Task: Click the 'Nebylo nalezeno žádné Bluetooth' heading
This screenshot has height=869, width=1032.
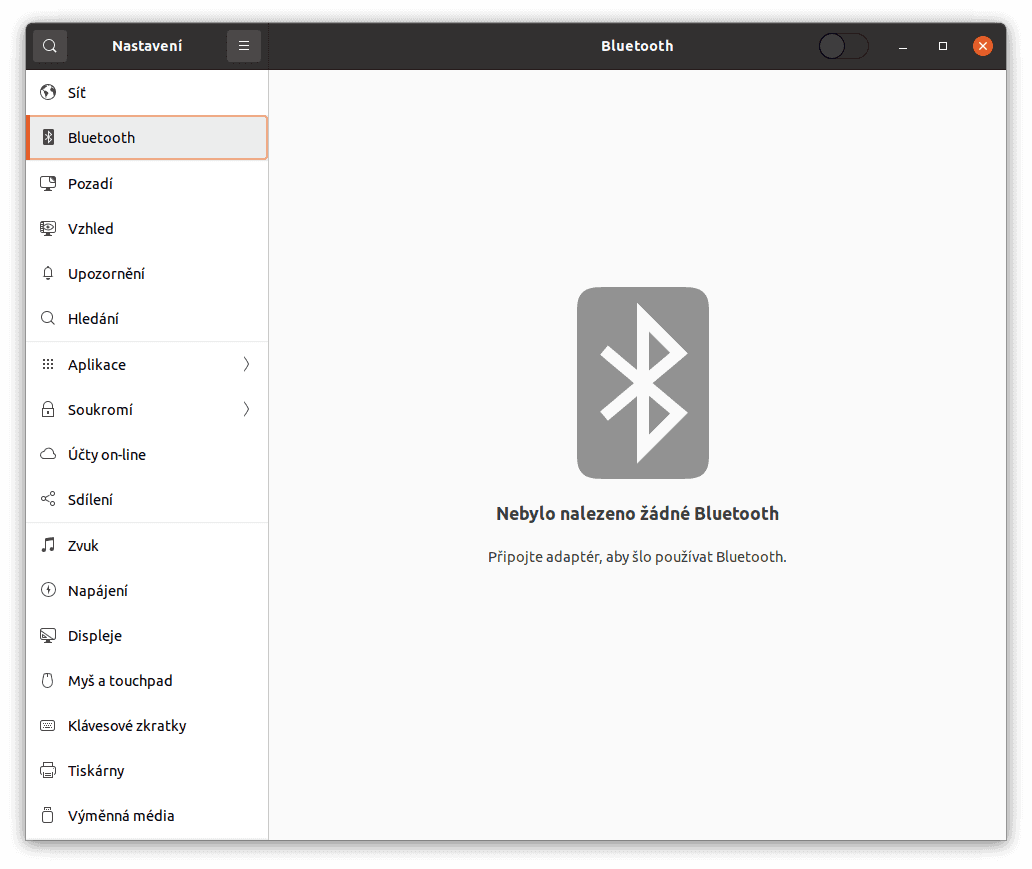Action: 637,514
